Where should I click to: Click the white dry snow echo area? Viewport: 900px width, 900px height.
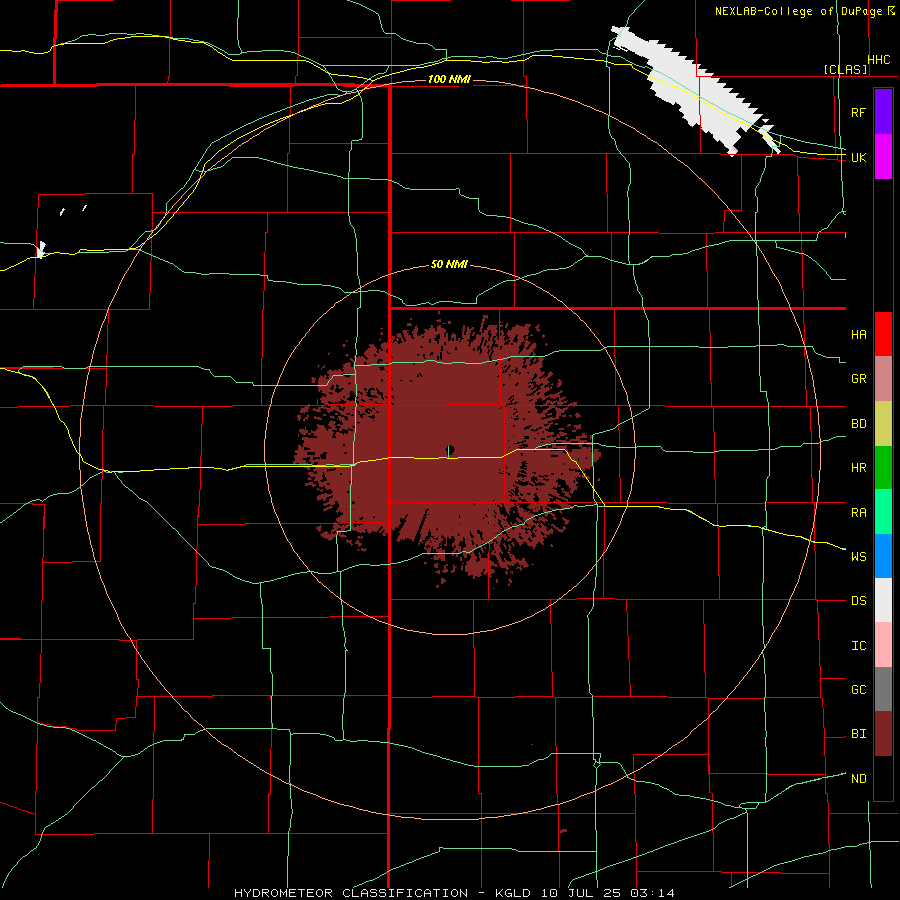tap(695, 92)
